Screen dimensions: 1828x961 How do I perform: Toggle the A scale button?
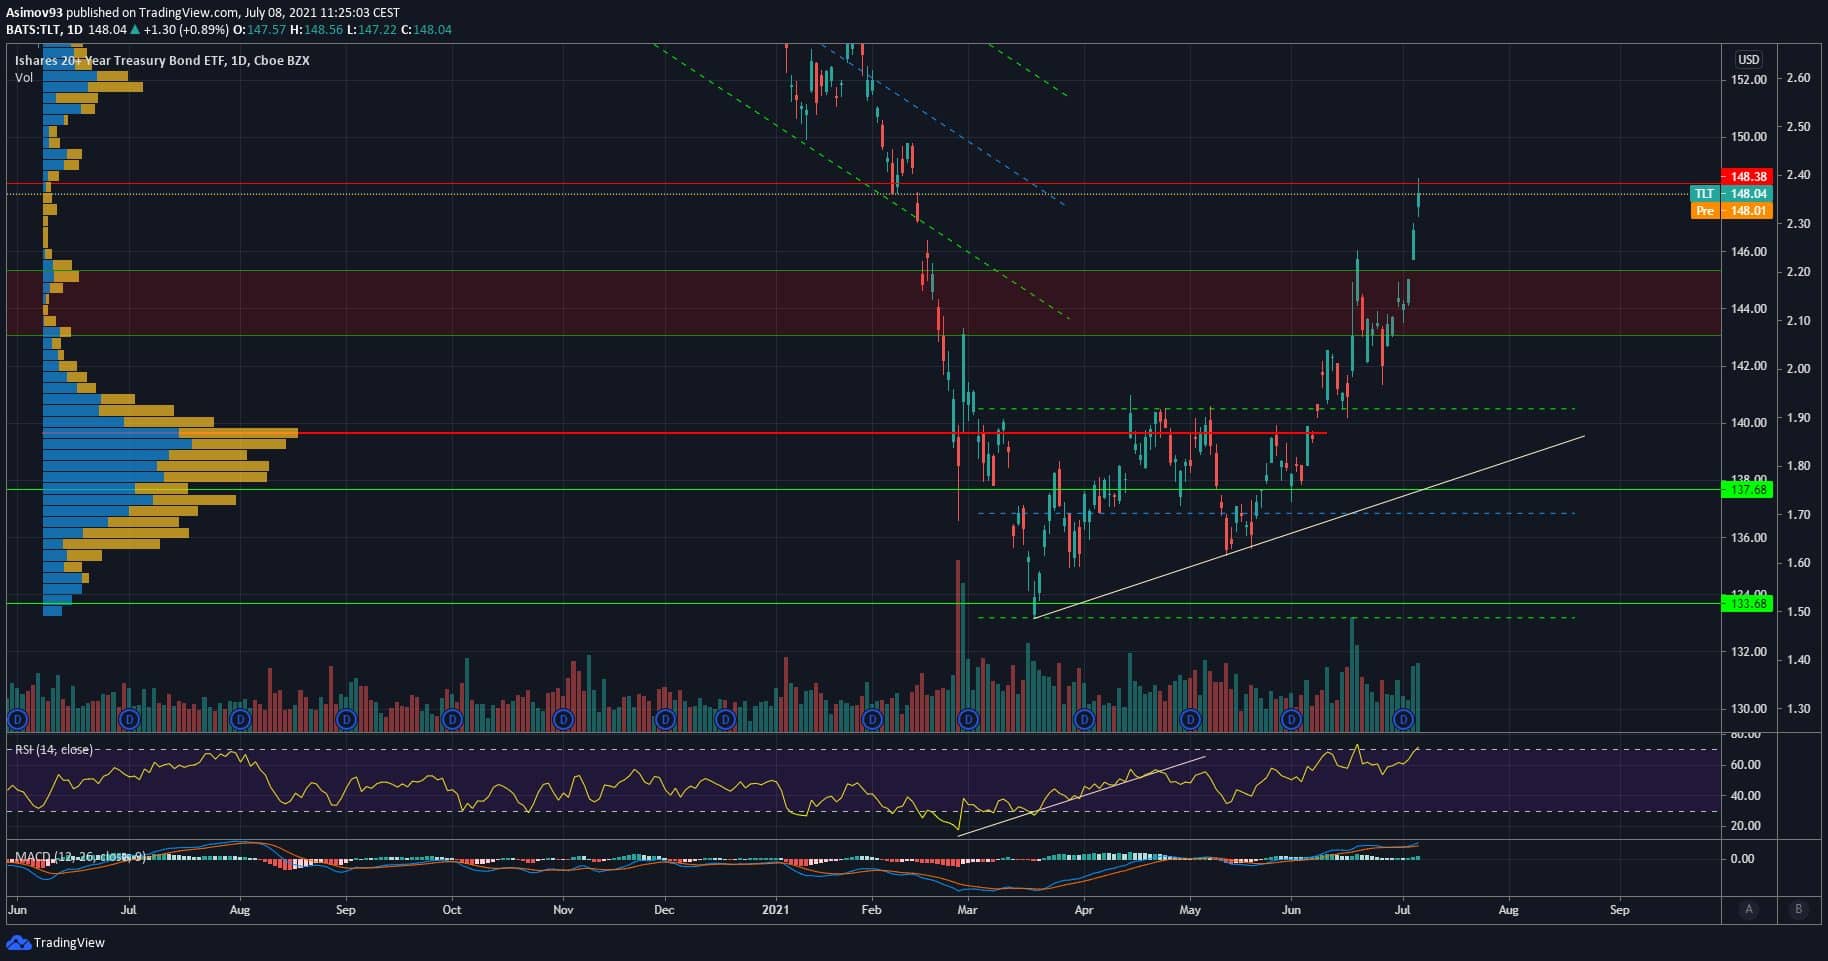coord(1749,910)
